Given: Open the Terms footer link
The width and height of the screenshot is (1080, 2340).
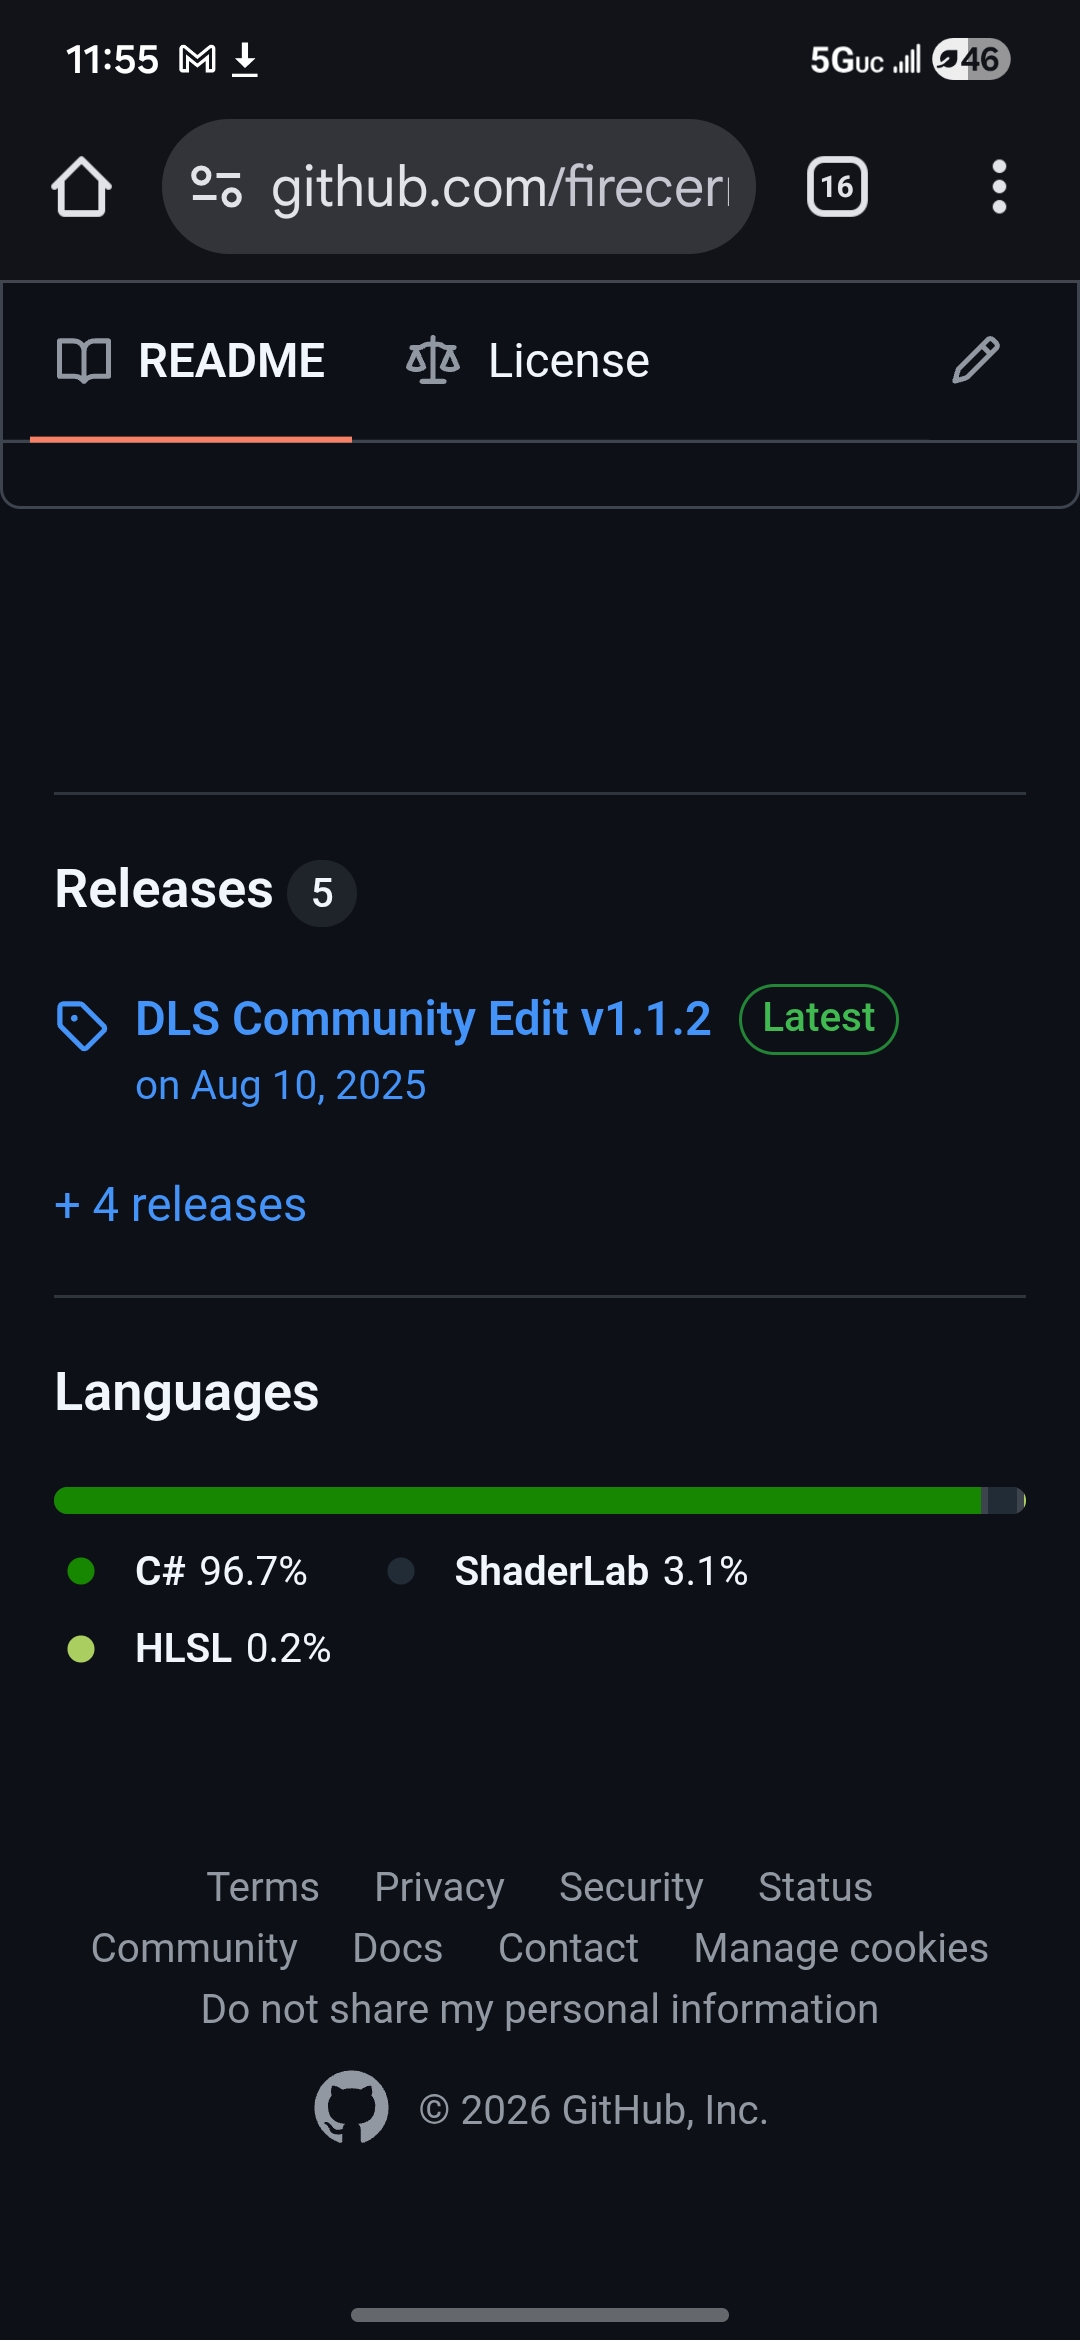Looking at the screenshot, I should [x=263, y=1887].
